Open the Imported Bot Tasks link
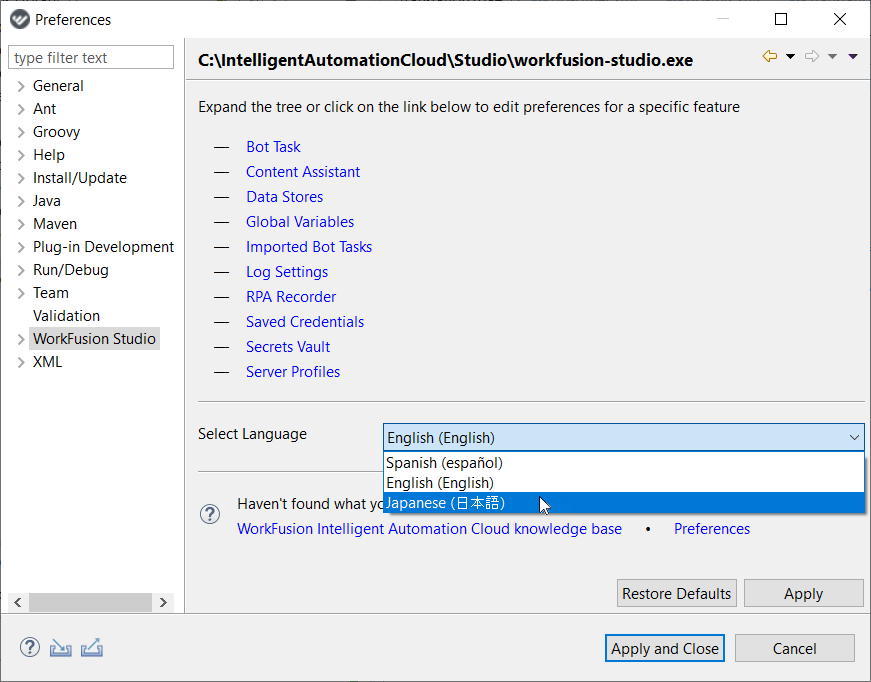 [309, 247]
